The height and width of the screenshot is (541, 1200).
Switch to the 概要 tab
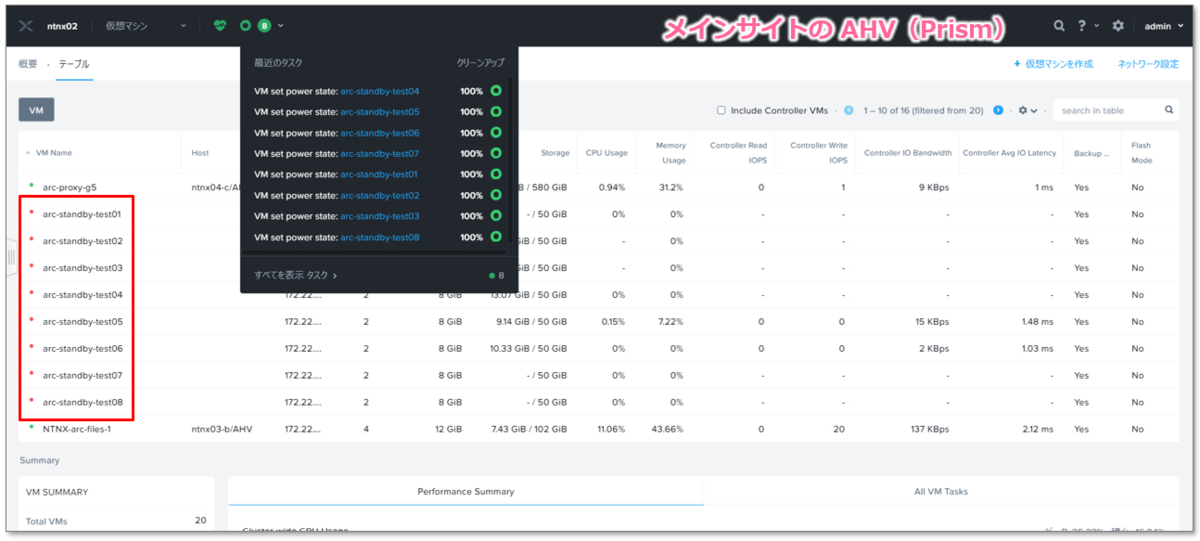click(x=28, y=64)
